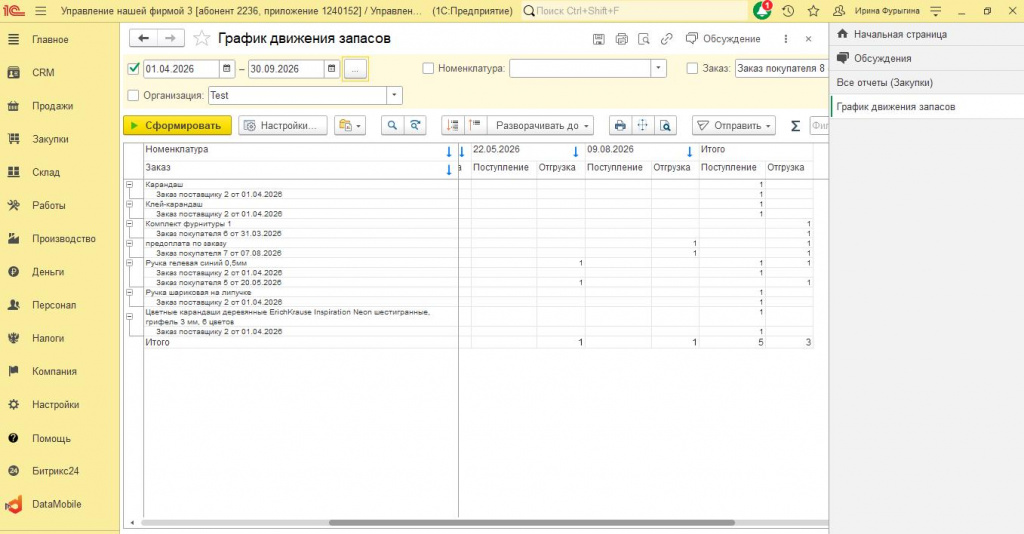Open the three-dot more menu of the form
Image resolution: width=1024 pixels, height=534 pixels.
(x=786, y=39)
